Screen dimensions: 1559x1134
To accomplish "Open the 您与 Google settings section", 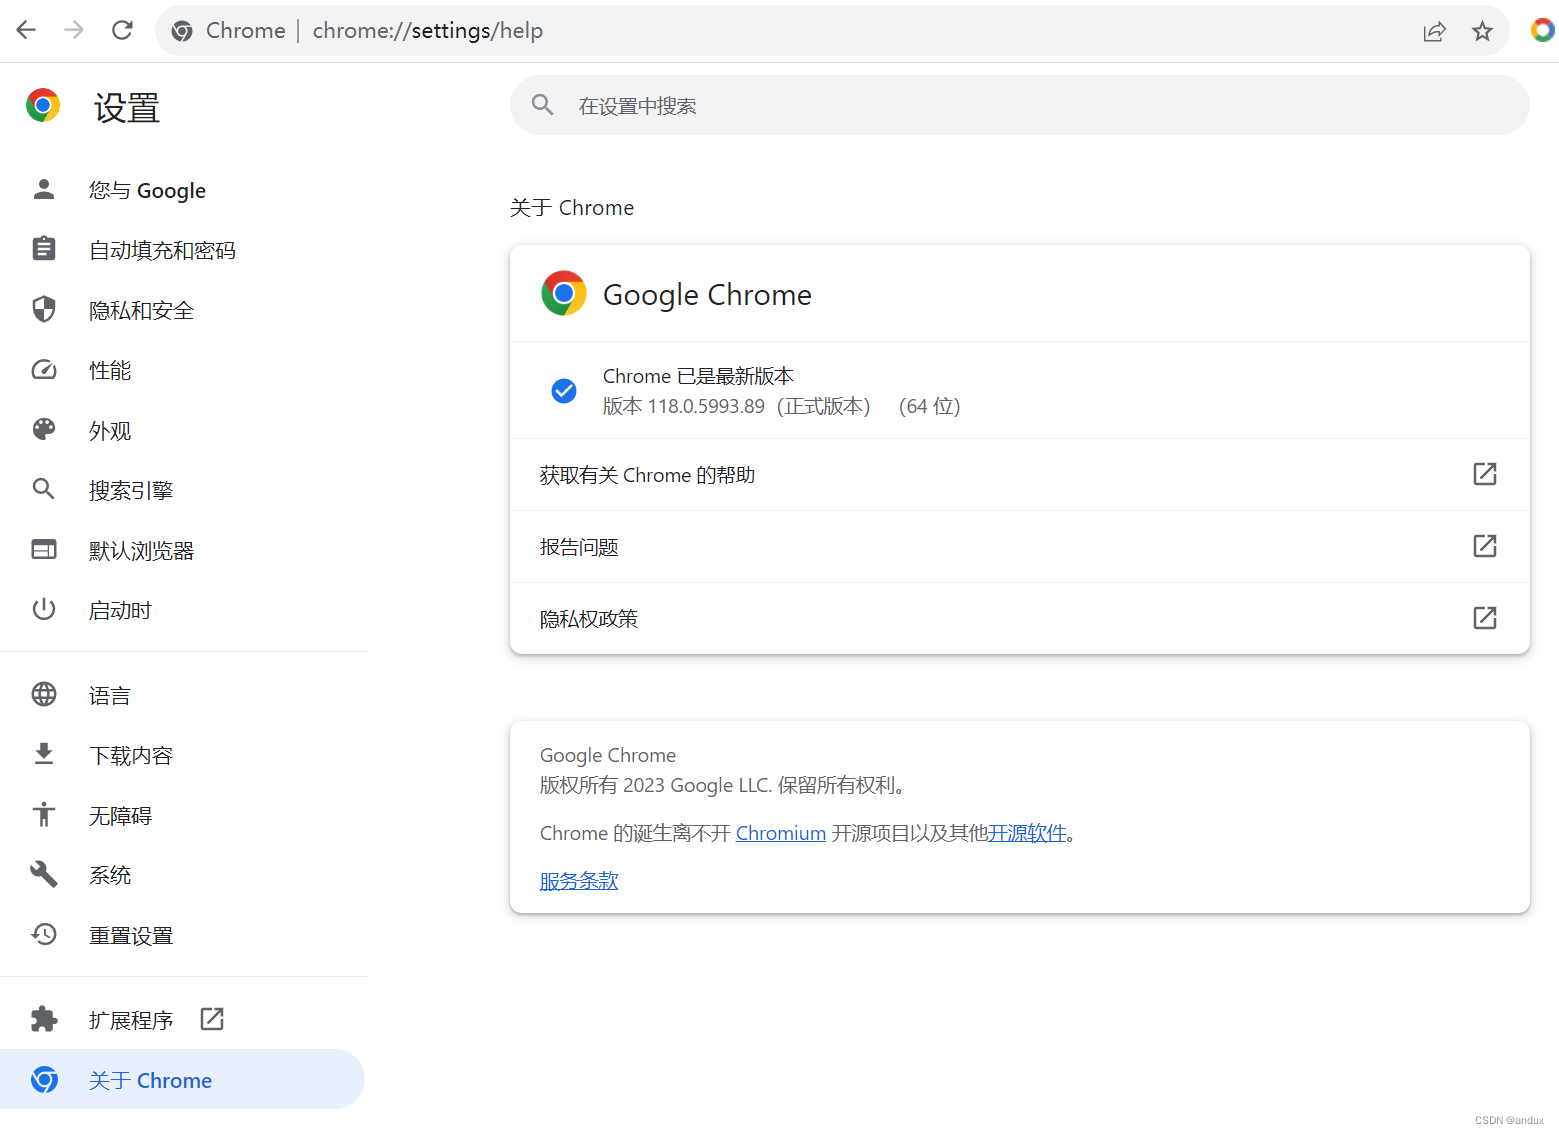I will pyautogui.click(x=184, y=190).
